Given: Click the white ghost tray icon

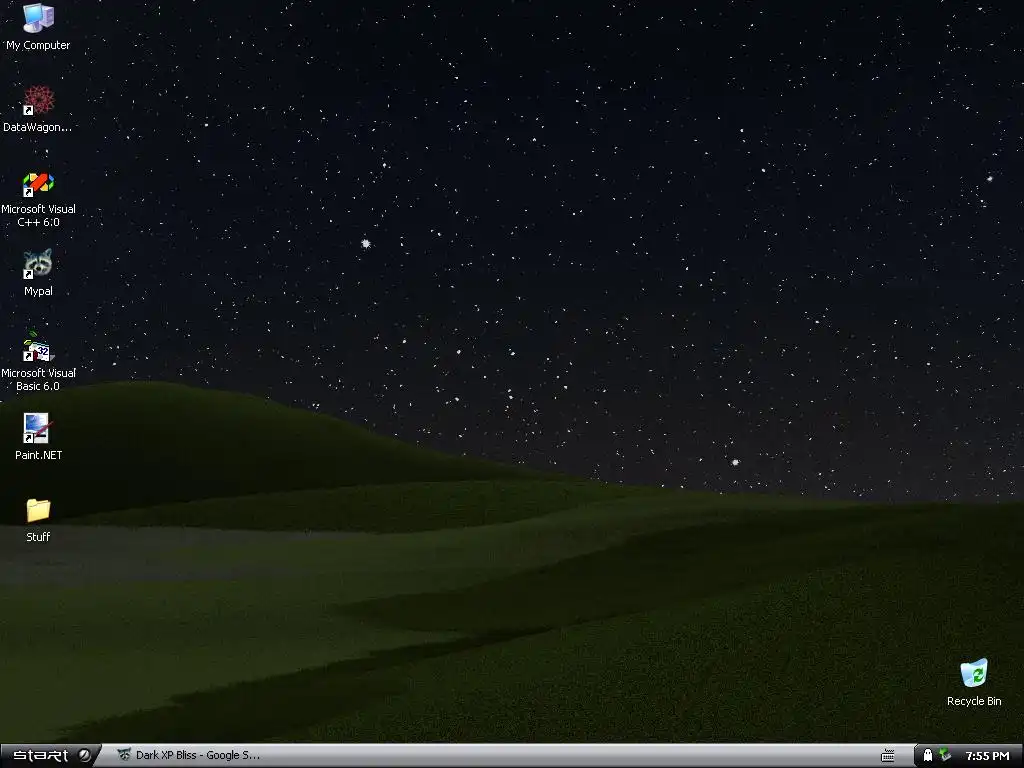Looking at the screenshot, I should coord(927,756).
